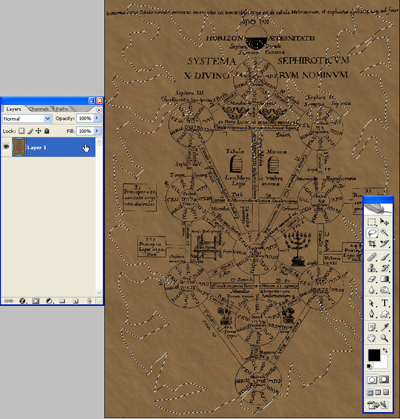Select the Magic Wand tool
Screen dimensions: 400x419
tap(384, 233)
